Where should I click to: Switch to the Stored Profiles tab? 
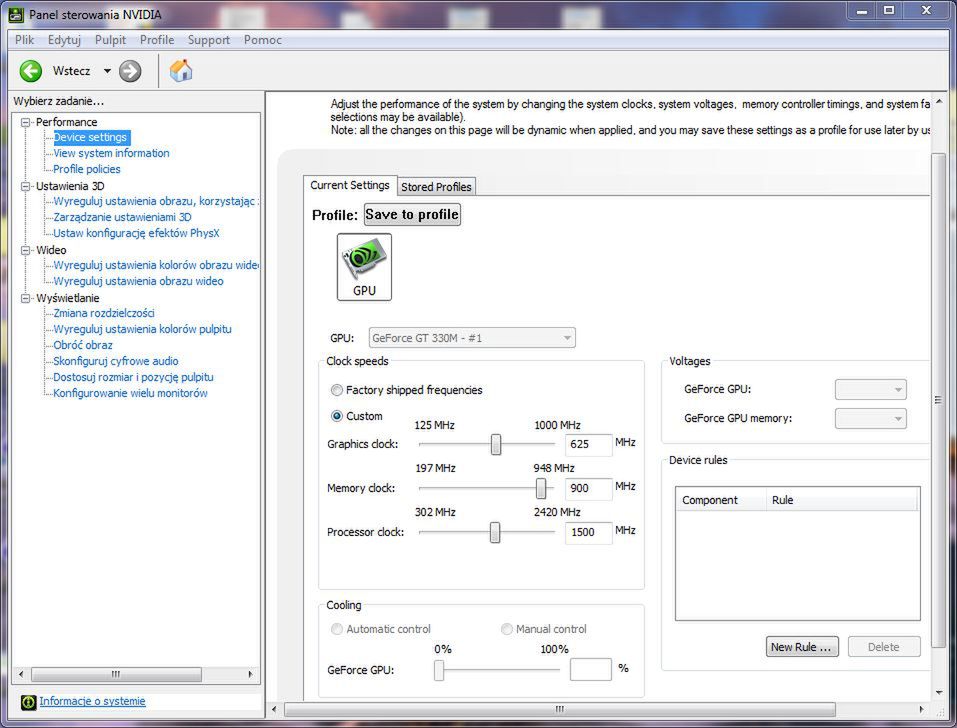(436, 187)
